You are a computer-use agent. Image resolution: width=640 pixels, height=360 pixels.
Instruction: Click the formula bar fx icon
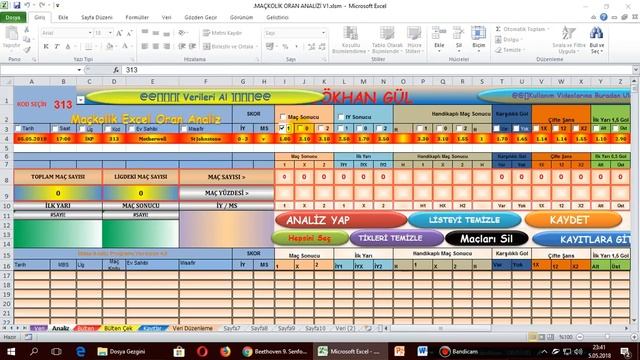(x=116, y=70)
